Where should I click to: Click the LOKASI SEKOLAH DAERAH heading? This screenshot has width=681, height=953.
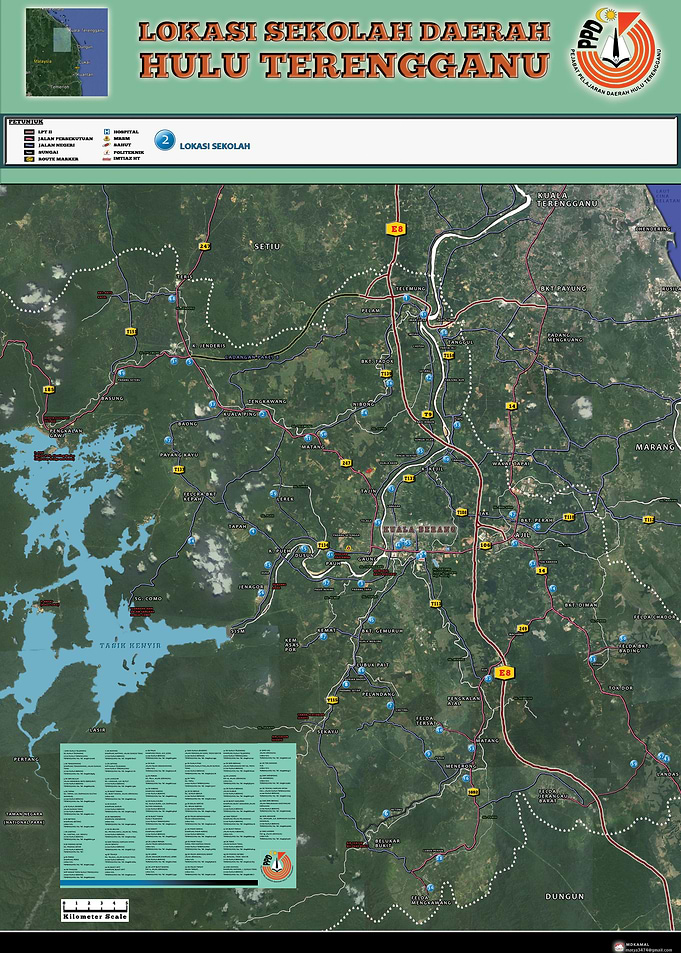pos(345,32)
